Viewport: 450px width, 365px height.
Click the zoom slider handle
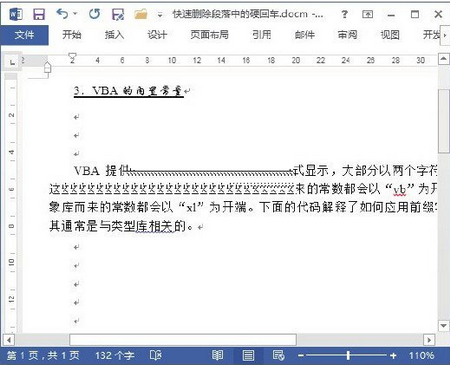[348, 355]
